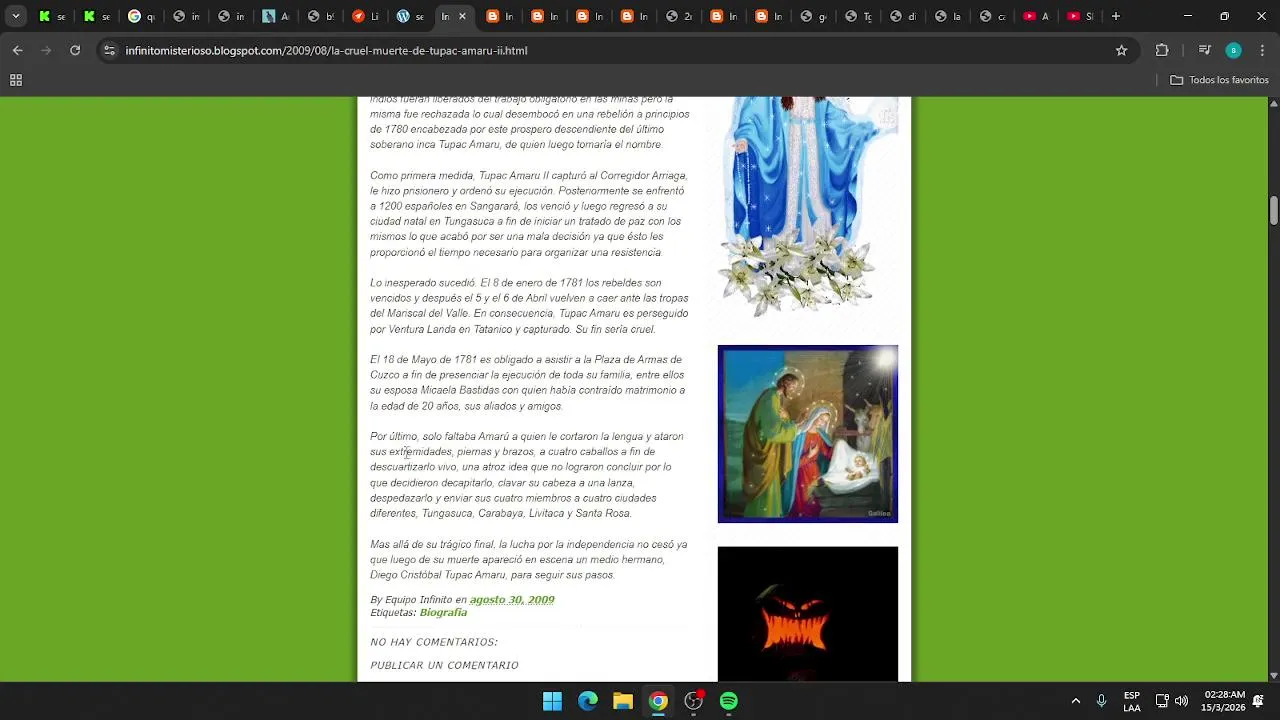The height and width of the screenshot is (720, 1280).
Task: Click the paragraph starting Lo inesperado sucedió
Action: pyautogui.click(x=529, y=306)
